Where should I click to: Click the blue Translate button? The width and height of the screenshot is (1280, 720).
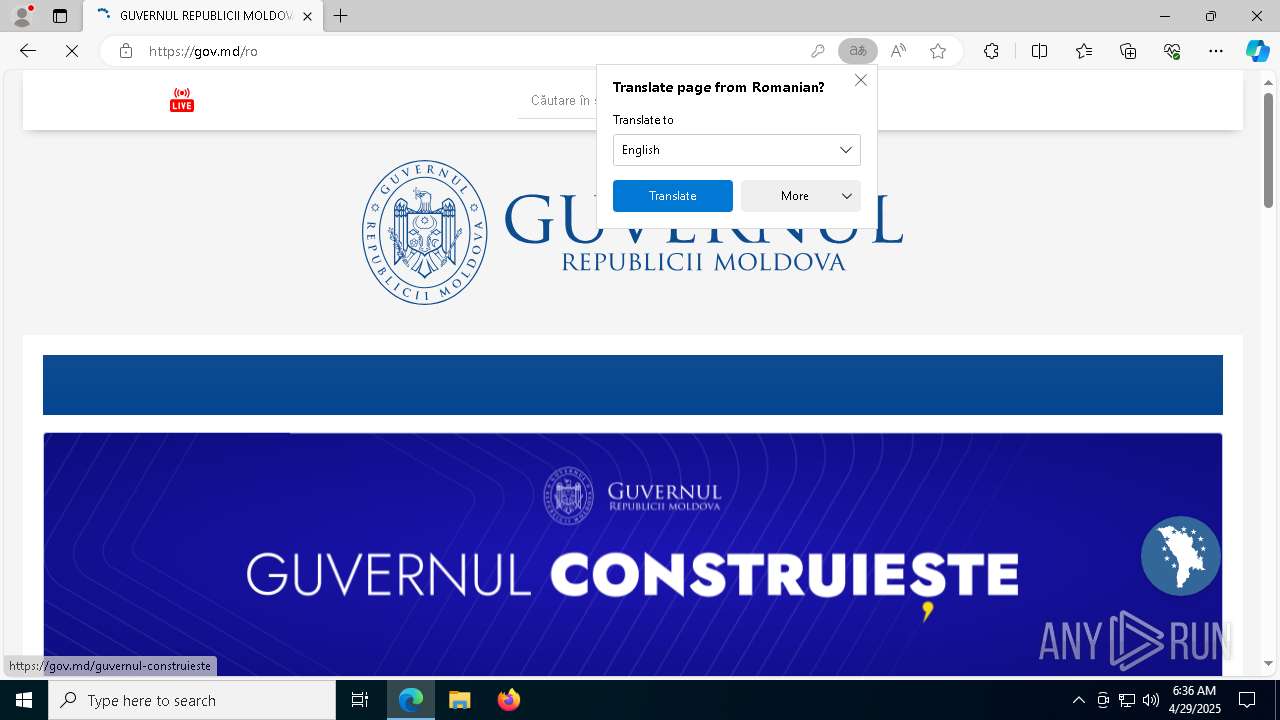pos(672,196)
